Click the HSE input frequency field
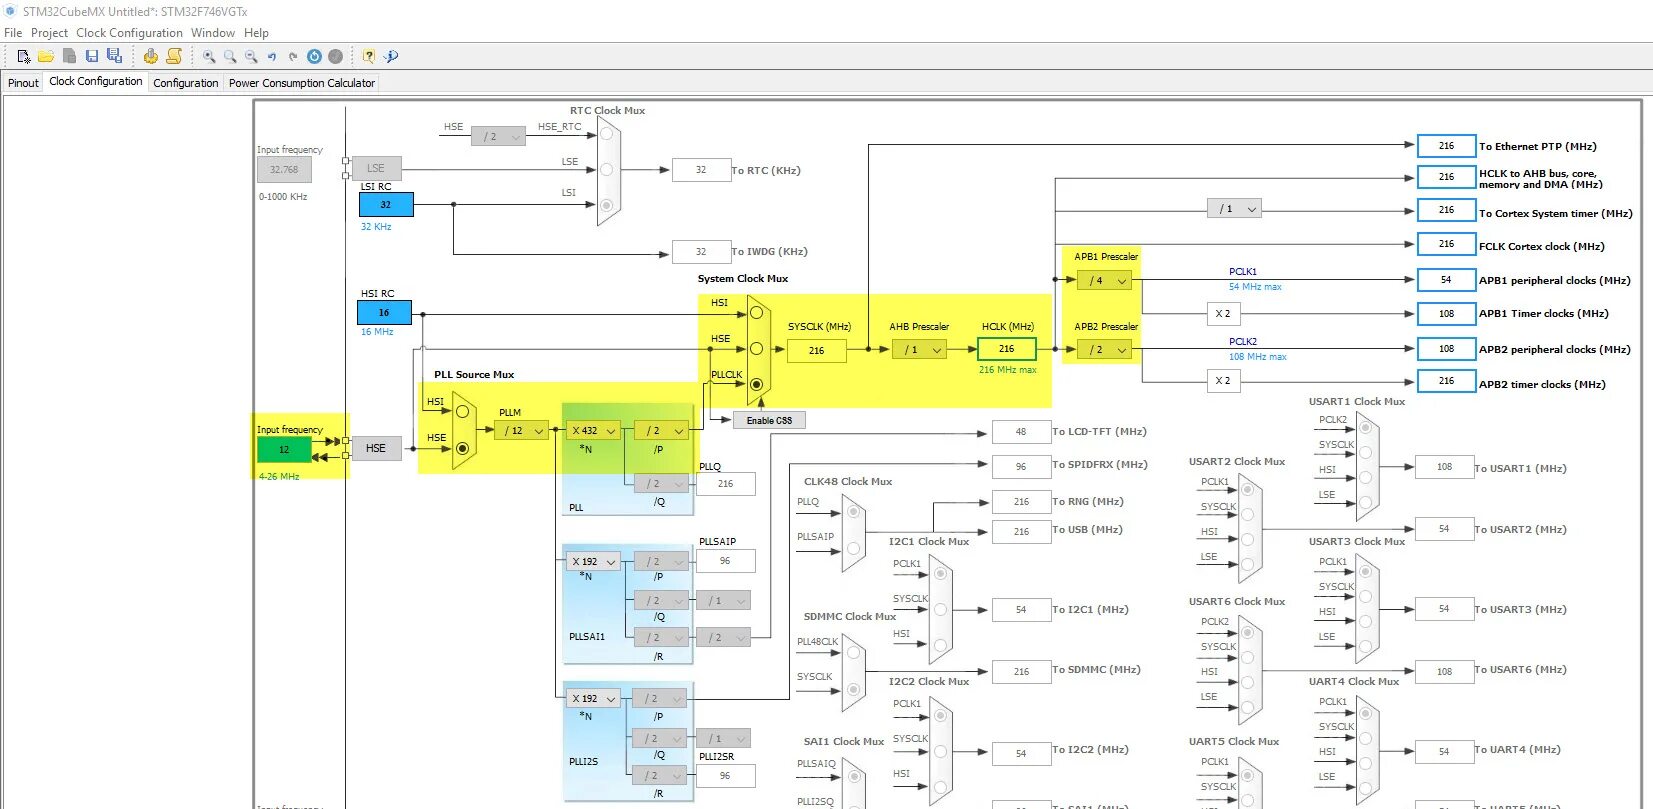 pos(284,449)
